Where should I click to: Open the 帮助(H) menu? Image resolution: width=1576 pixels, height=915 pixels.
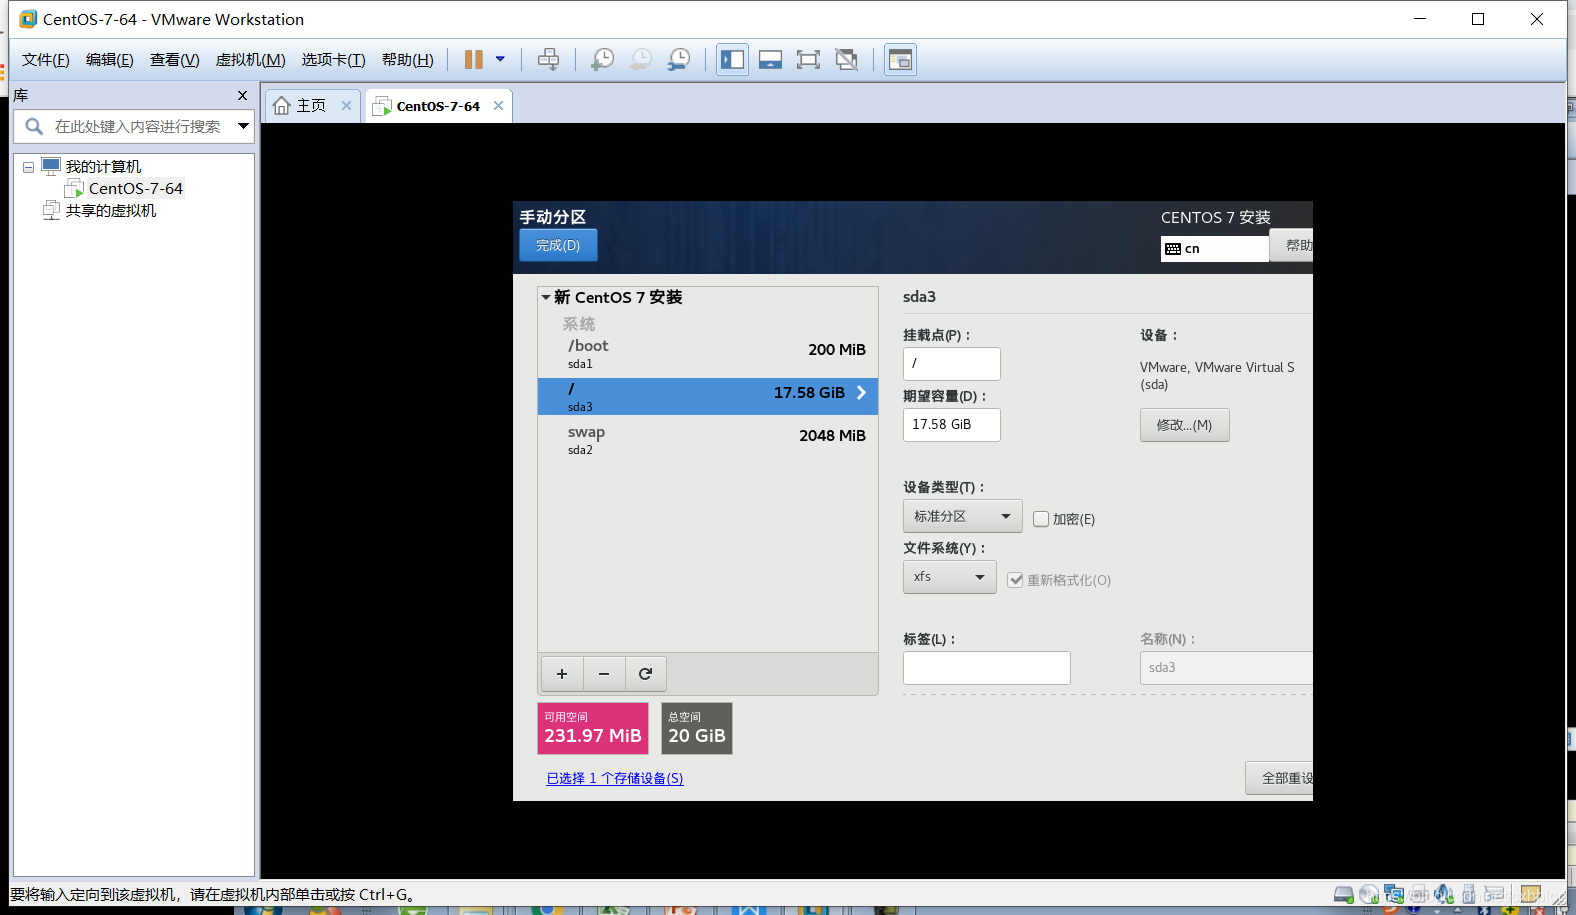coord(408,60)
